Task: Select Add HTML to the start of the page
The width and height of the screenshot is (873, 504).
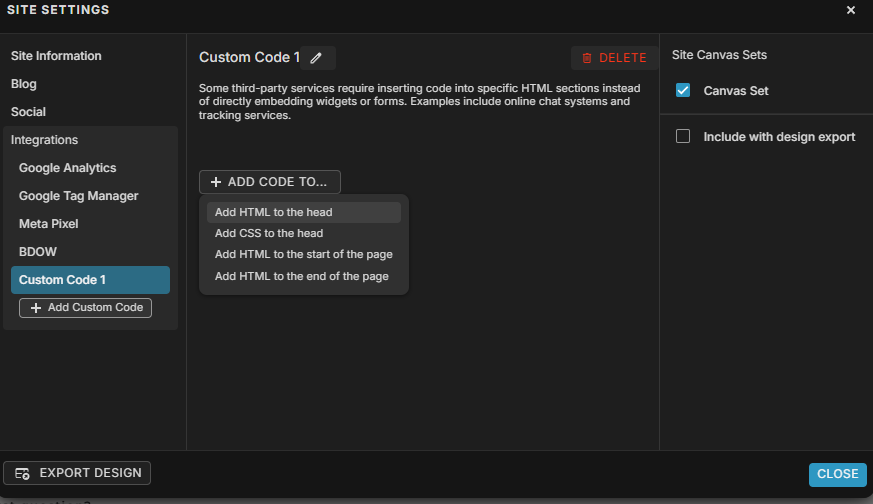Action: click(x=303, y=254)
